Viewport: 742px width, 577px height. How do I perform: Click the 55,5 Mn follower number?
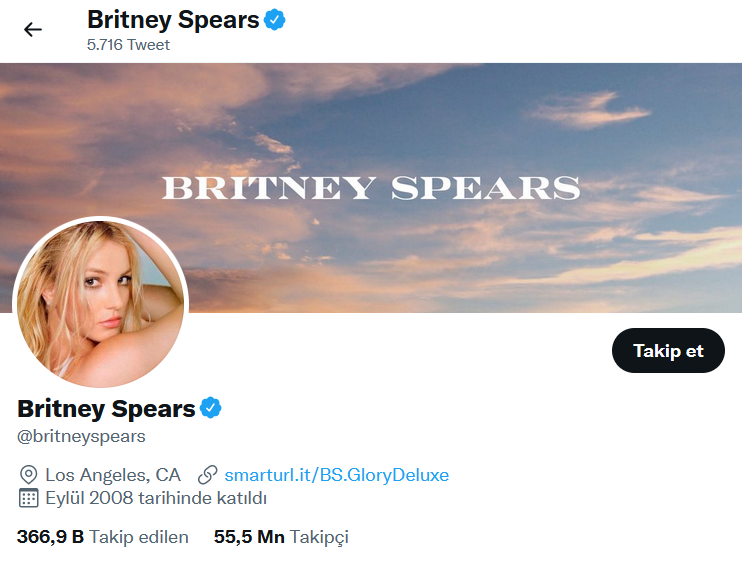(x=249, y=537)
